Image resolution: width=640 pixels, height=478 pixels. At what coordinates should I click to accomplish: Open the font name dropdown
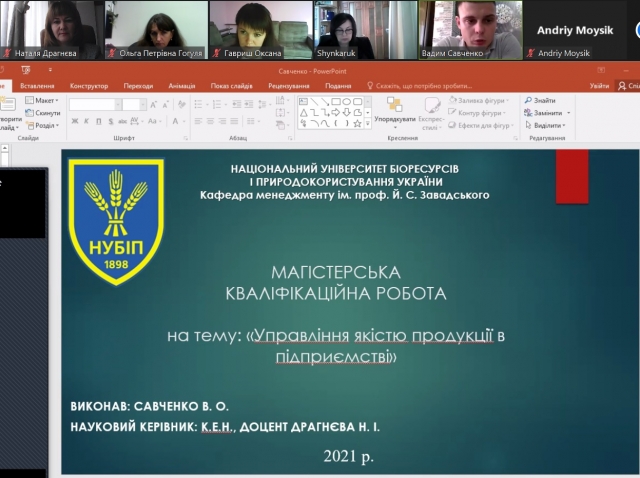[x=118, y=105]
